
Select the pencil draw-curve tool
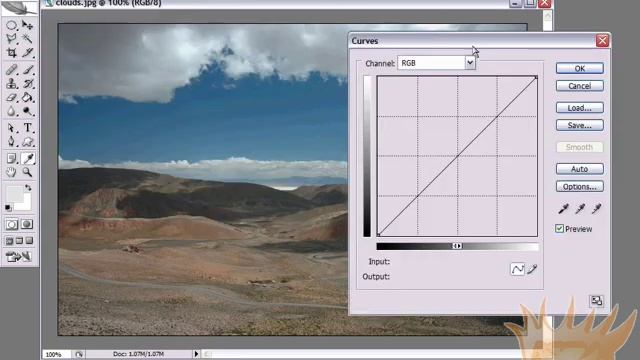(x=532, y=269)
